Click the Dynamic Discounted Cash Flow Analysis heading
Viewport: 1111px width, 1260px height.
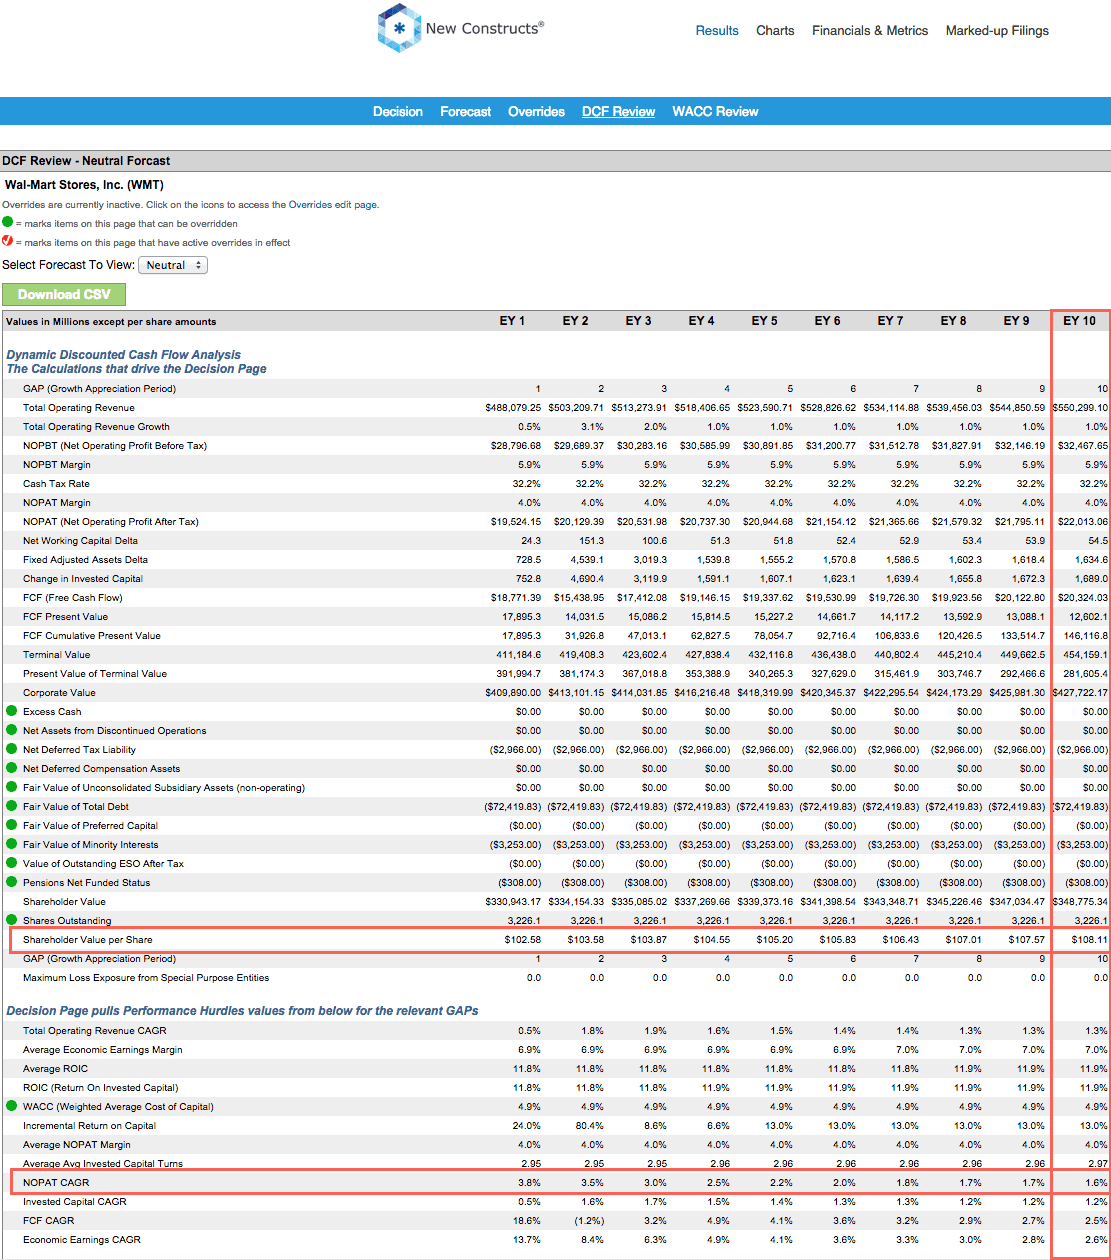(123, 355)
